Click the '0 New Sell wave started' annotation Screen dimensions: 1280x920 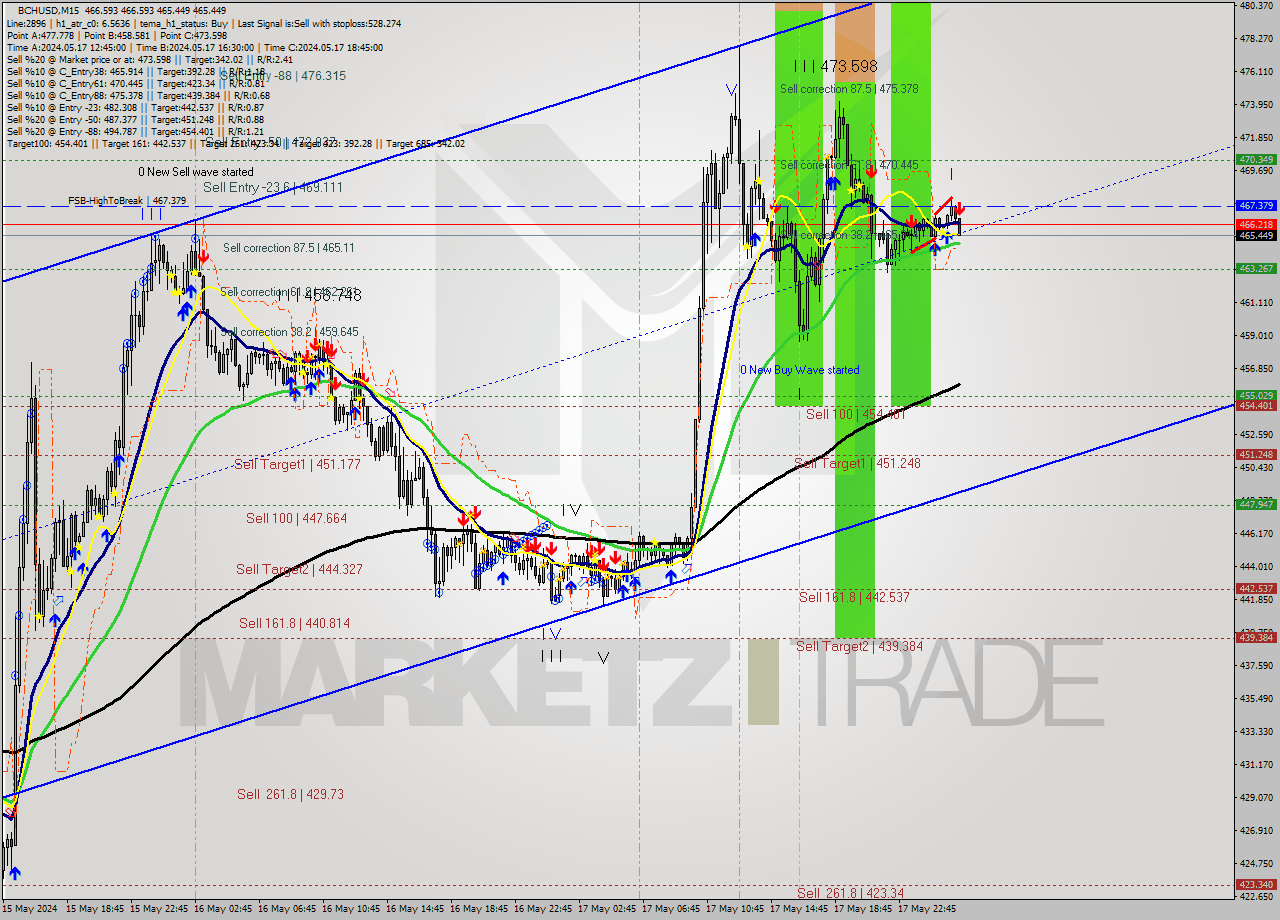[196, 172]
